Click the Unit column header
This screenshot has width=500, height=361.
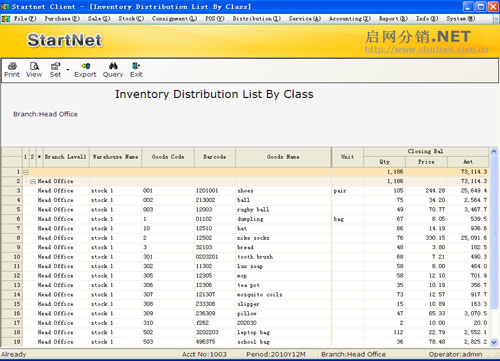[347, 157]
